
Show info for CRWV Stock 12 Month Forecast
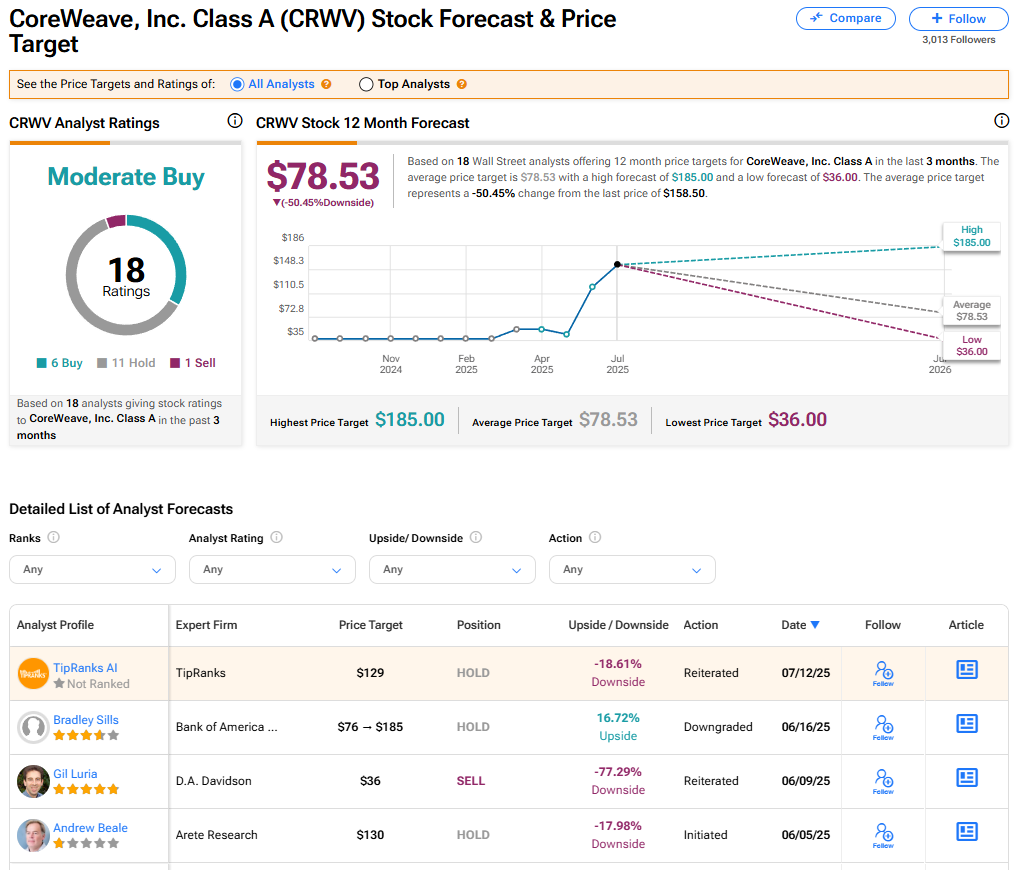point(1001,121)
